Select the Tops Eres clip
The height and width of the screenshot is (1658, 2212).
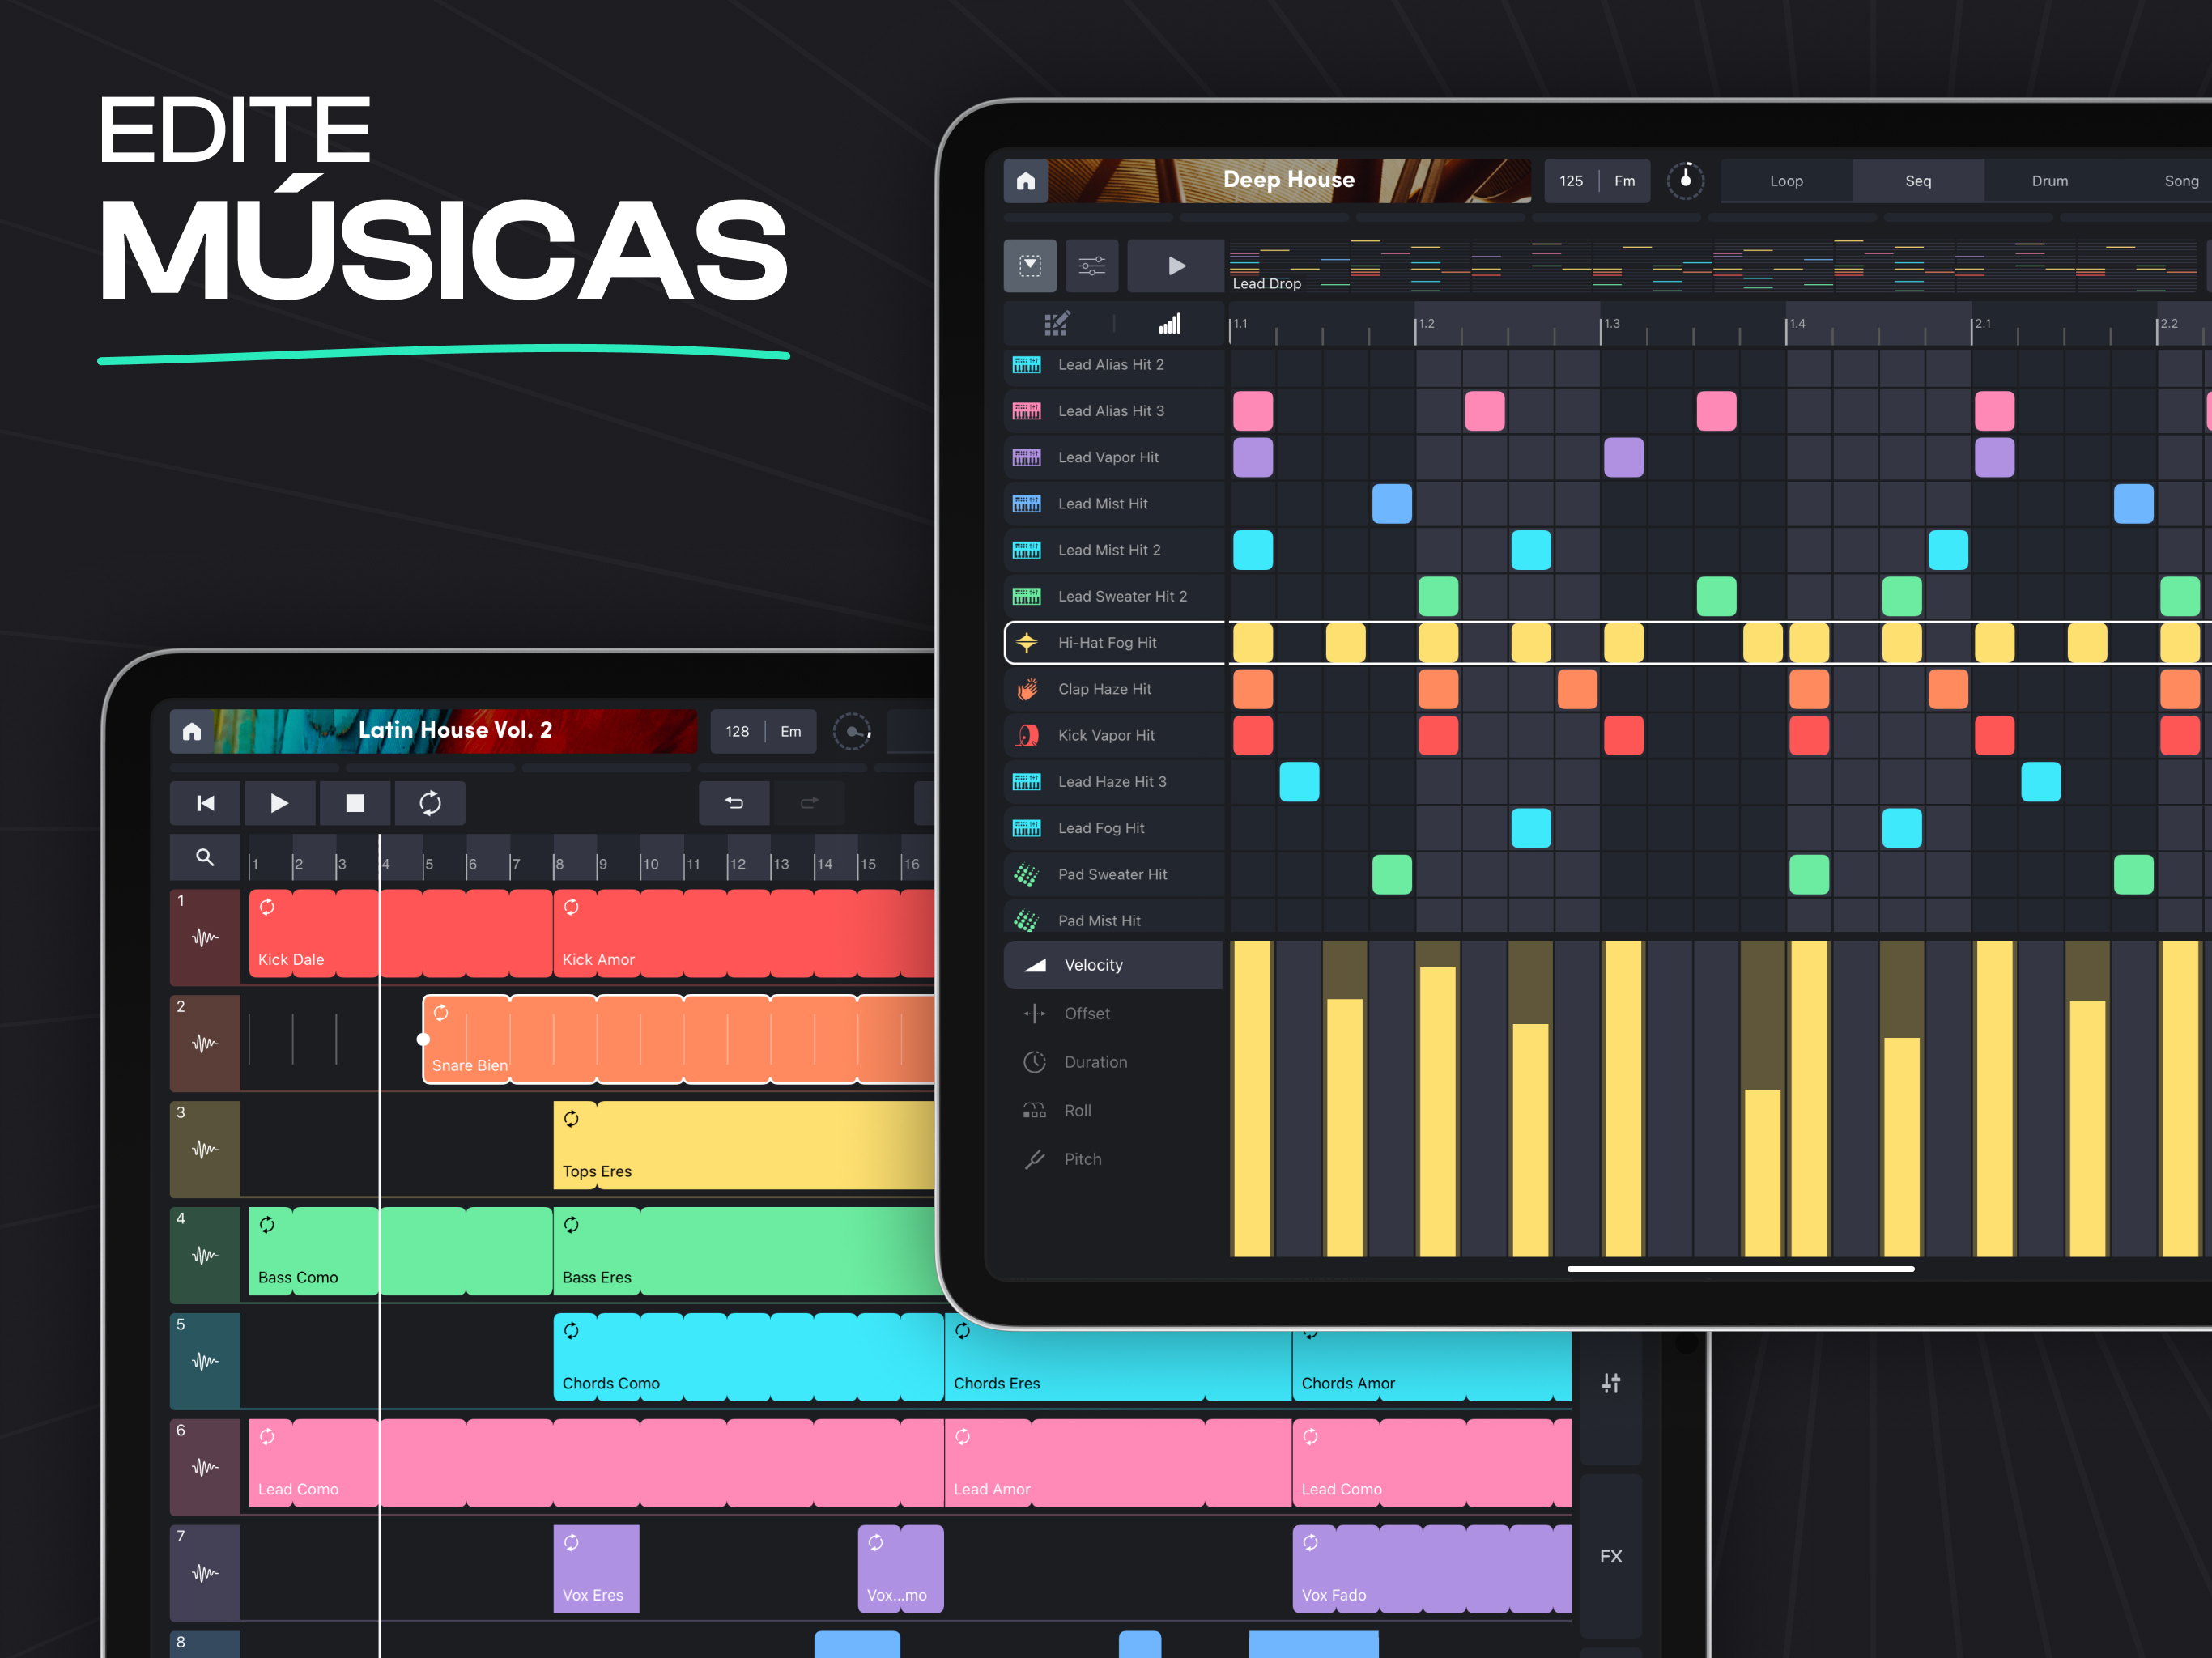point(744,1146)
